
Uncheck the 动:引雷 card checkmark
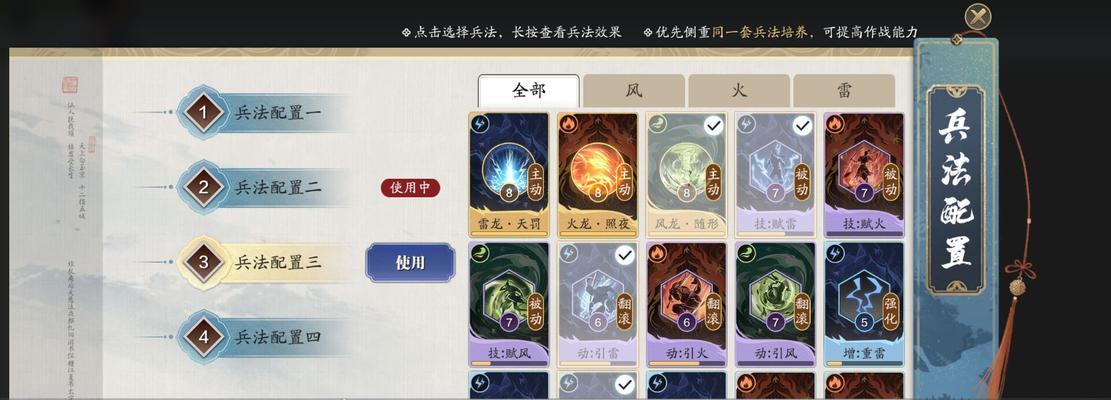(624, 255)
